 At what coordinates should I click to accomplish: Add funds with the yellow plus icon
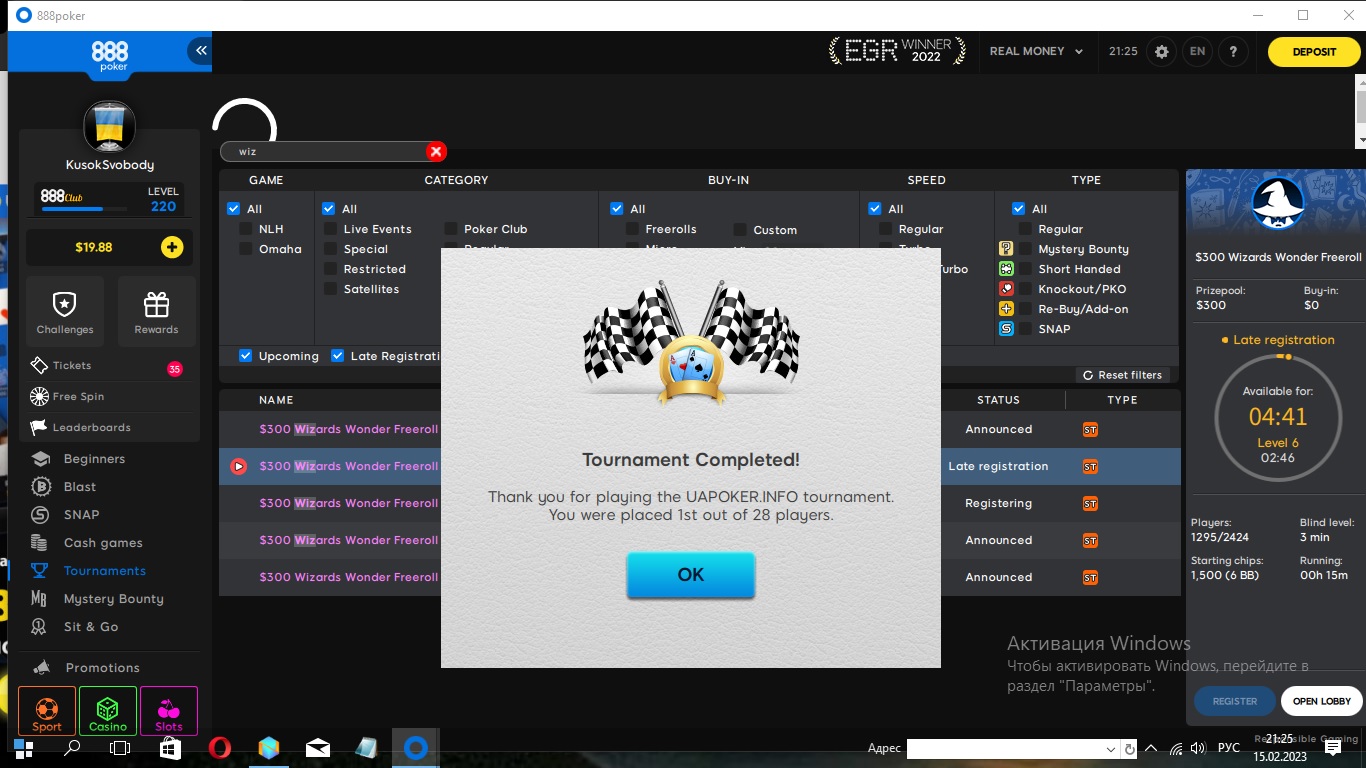coord(172,247)
